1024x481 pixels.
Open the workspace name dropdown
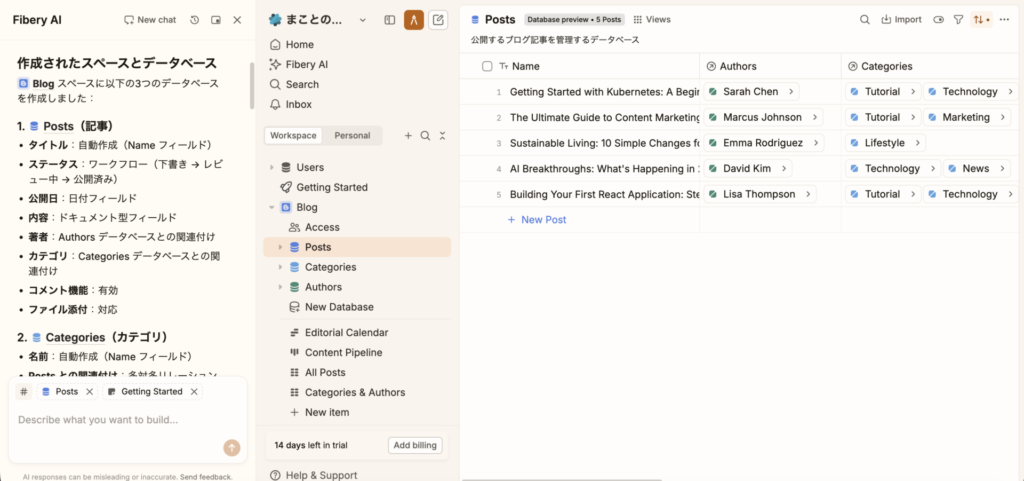coord(363,20)
